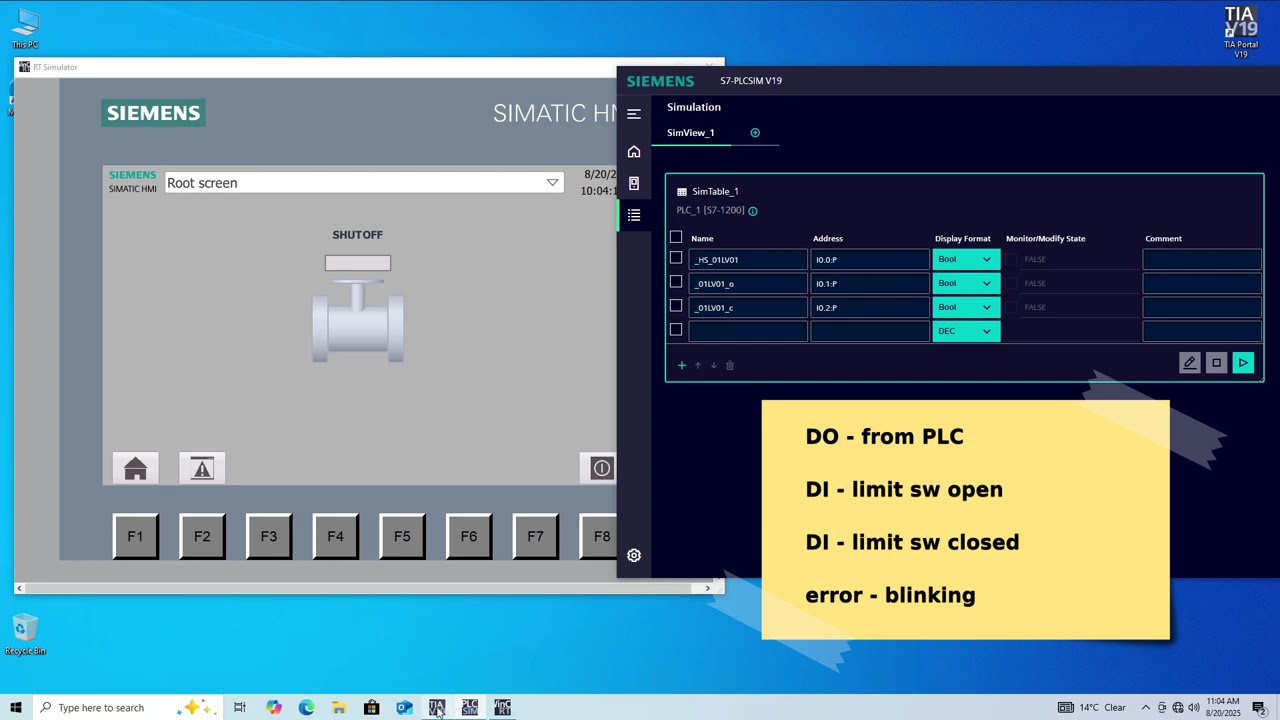Tick the checkbox for row _01LV01_o
This screenshot has width=1280, height=720.
tap(676, 283)
